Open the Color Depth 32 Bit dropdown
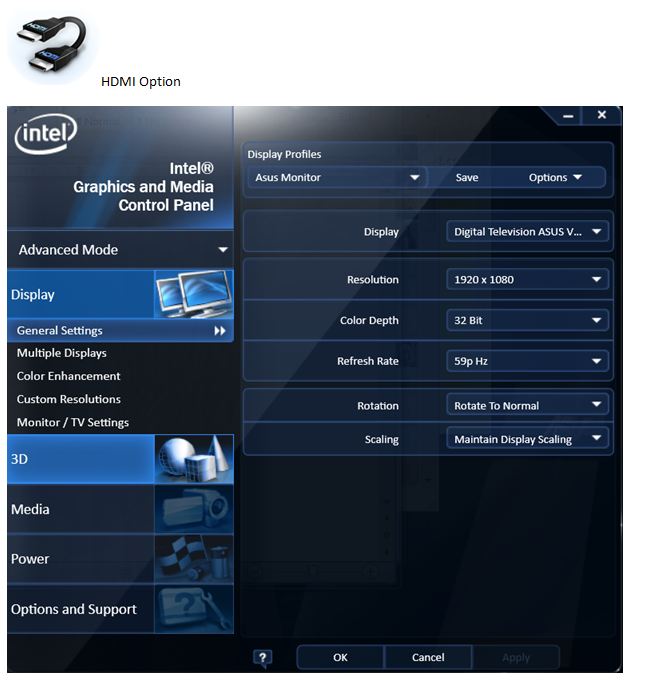 526,321
